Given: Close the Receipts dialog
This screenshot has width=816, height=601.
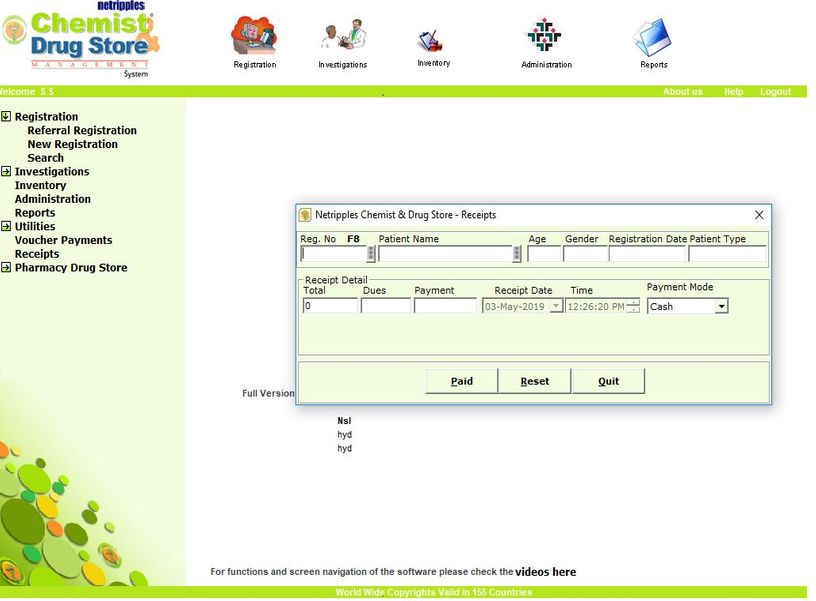Looking at the screenshot, I should pyautogui.click(x=759, y=215).
